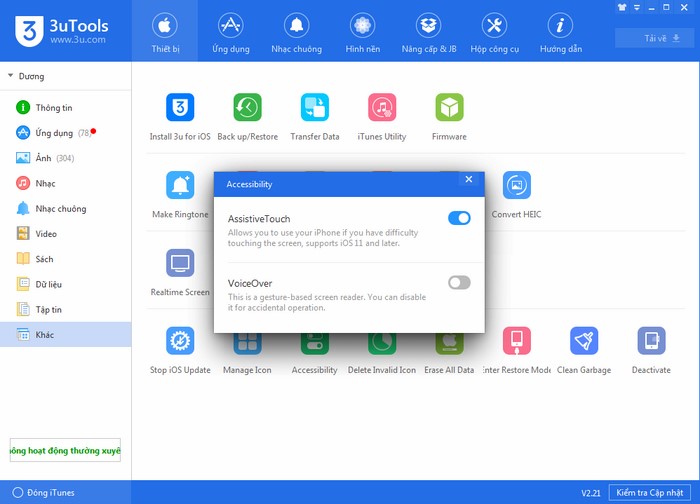Click the V2.21 version label
Image resolution: width=700 pixels, height=504 pixels.
(591, 493)
